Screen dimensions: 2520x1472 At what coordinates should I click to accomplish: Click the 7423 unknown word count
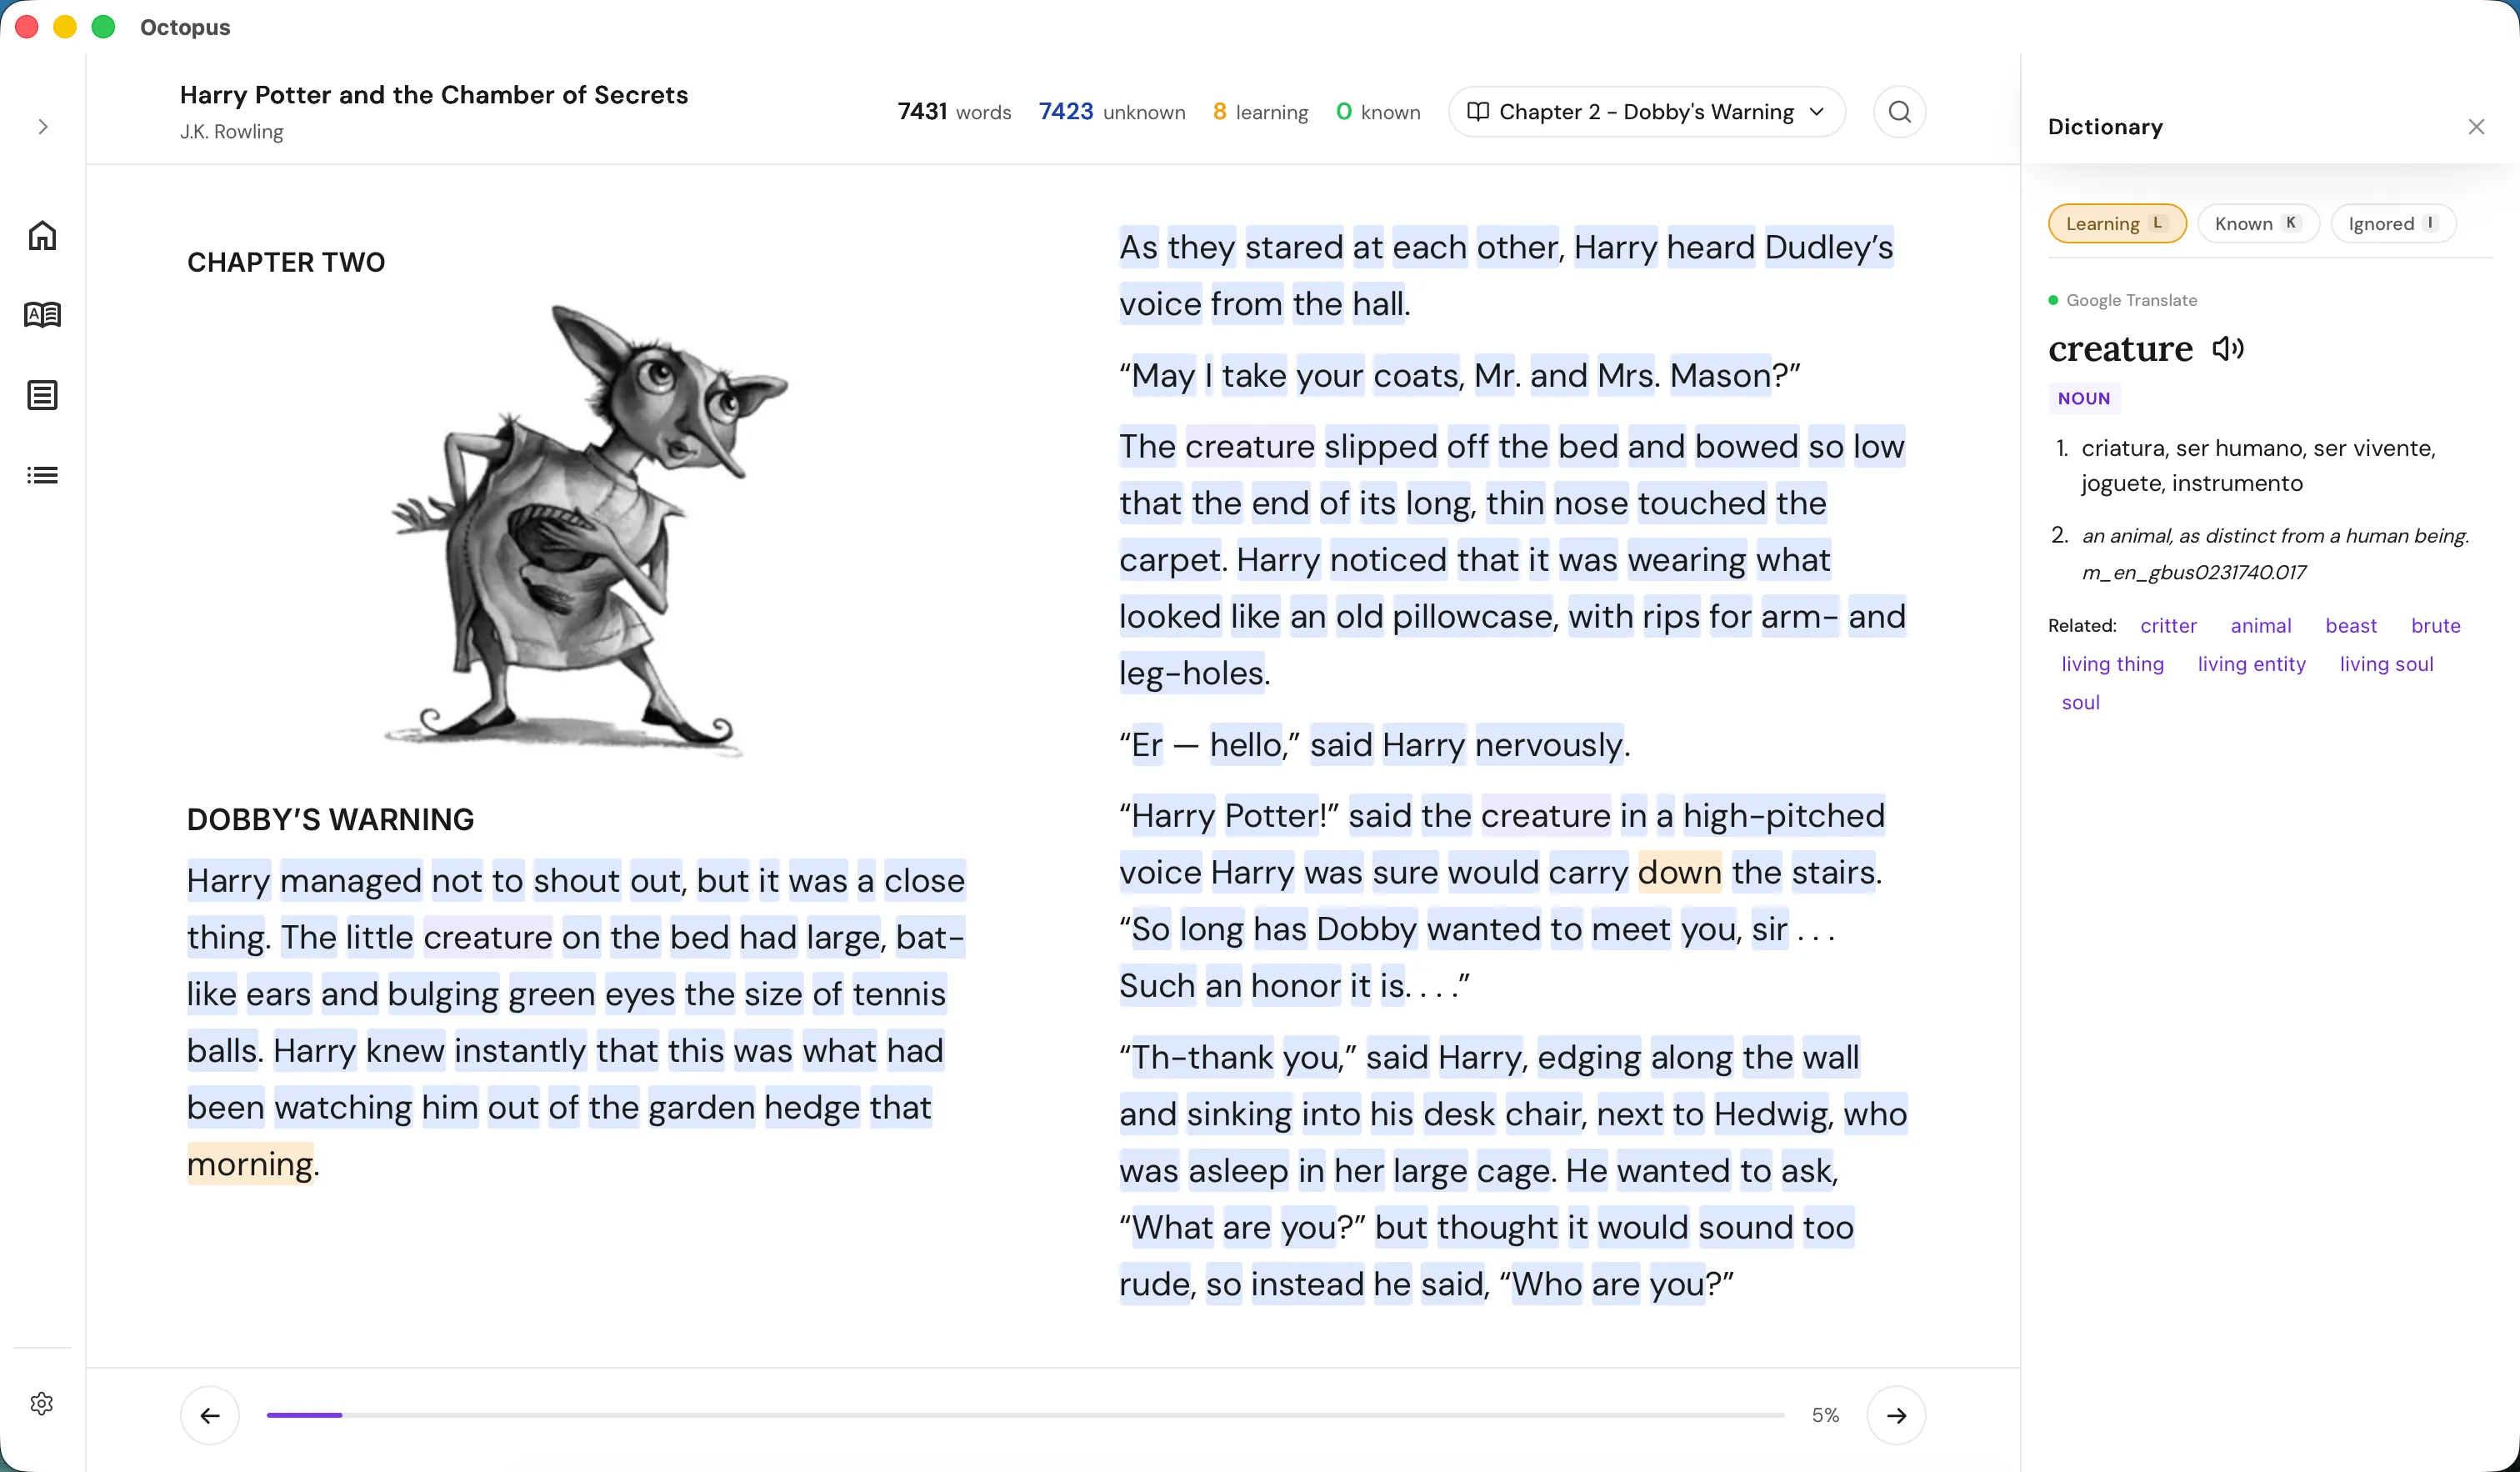click(1111, 112)
